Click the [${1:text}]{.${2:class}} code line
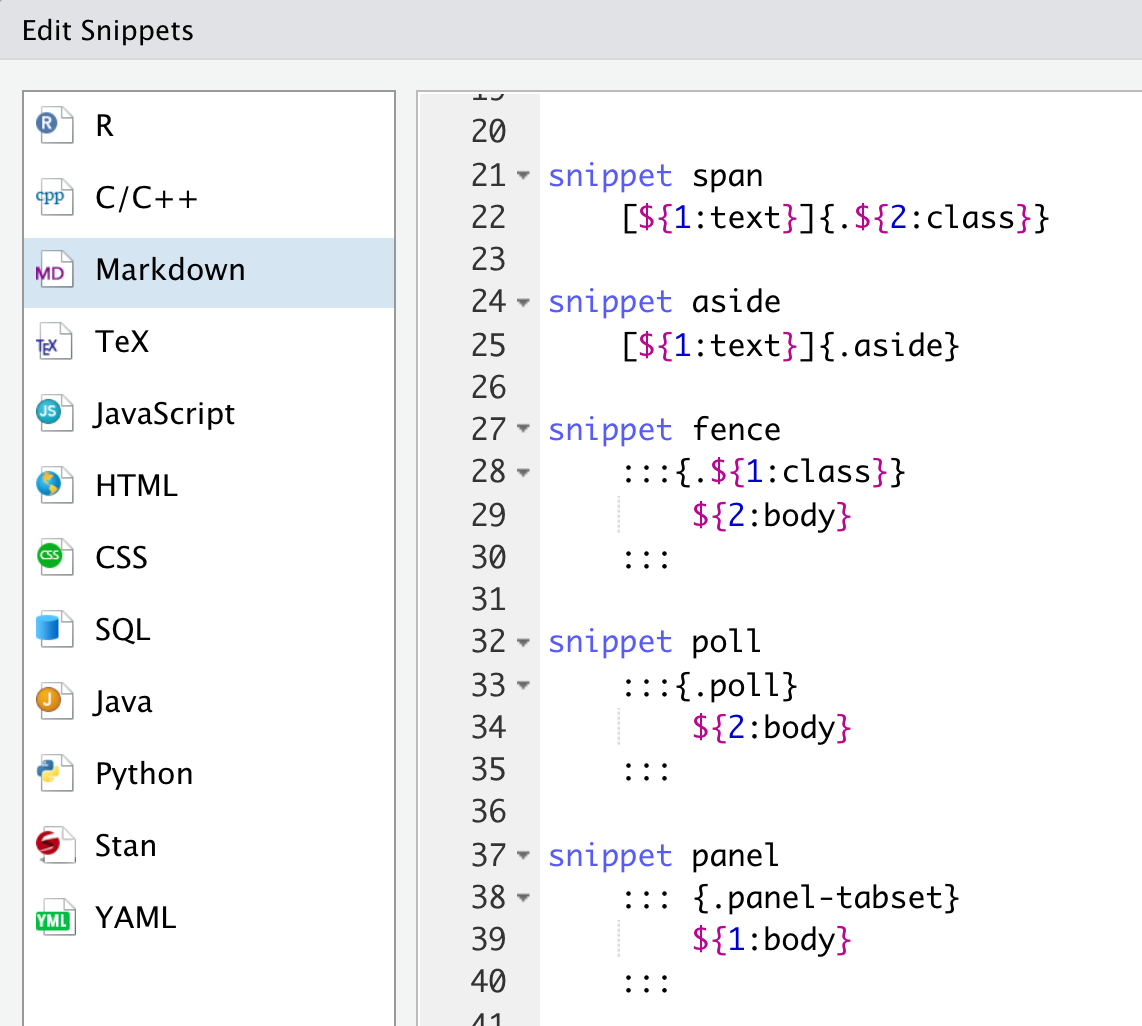Image resolution: width=1142 pixels, height=1026 pixels. point(835,218)
